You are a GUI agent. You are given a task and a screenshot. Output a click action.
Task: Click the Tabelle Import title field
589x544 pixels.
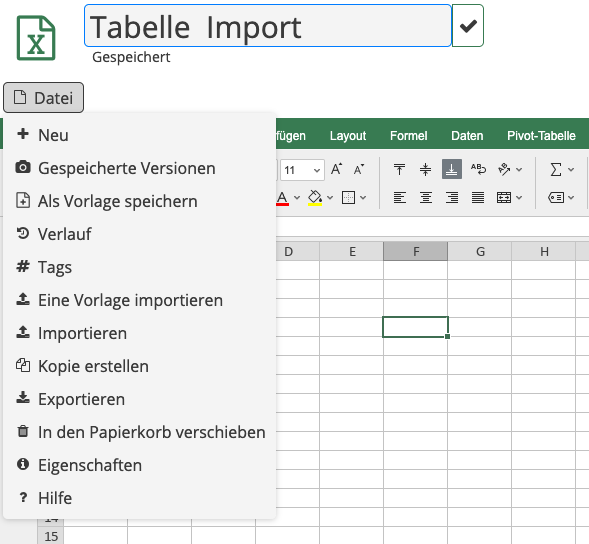[268, 26]
